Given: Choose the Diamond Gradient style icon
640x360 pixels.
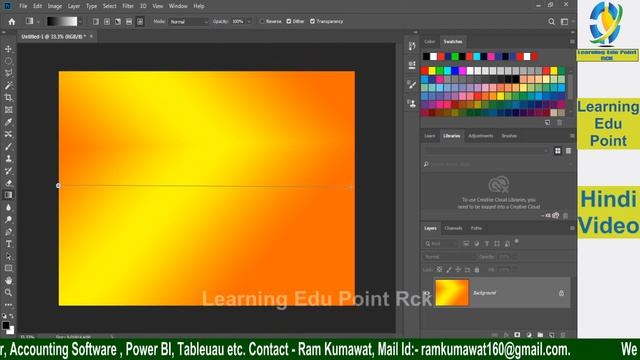Looking at the screenshot, I should [x=140, y=22].
